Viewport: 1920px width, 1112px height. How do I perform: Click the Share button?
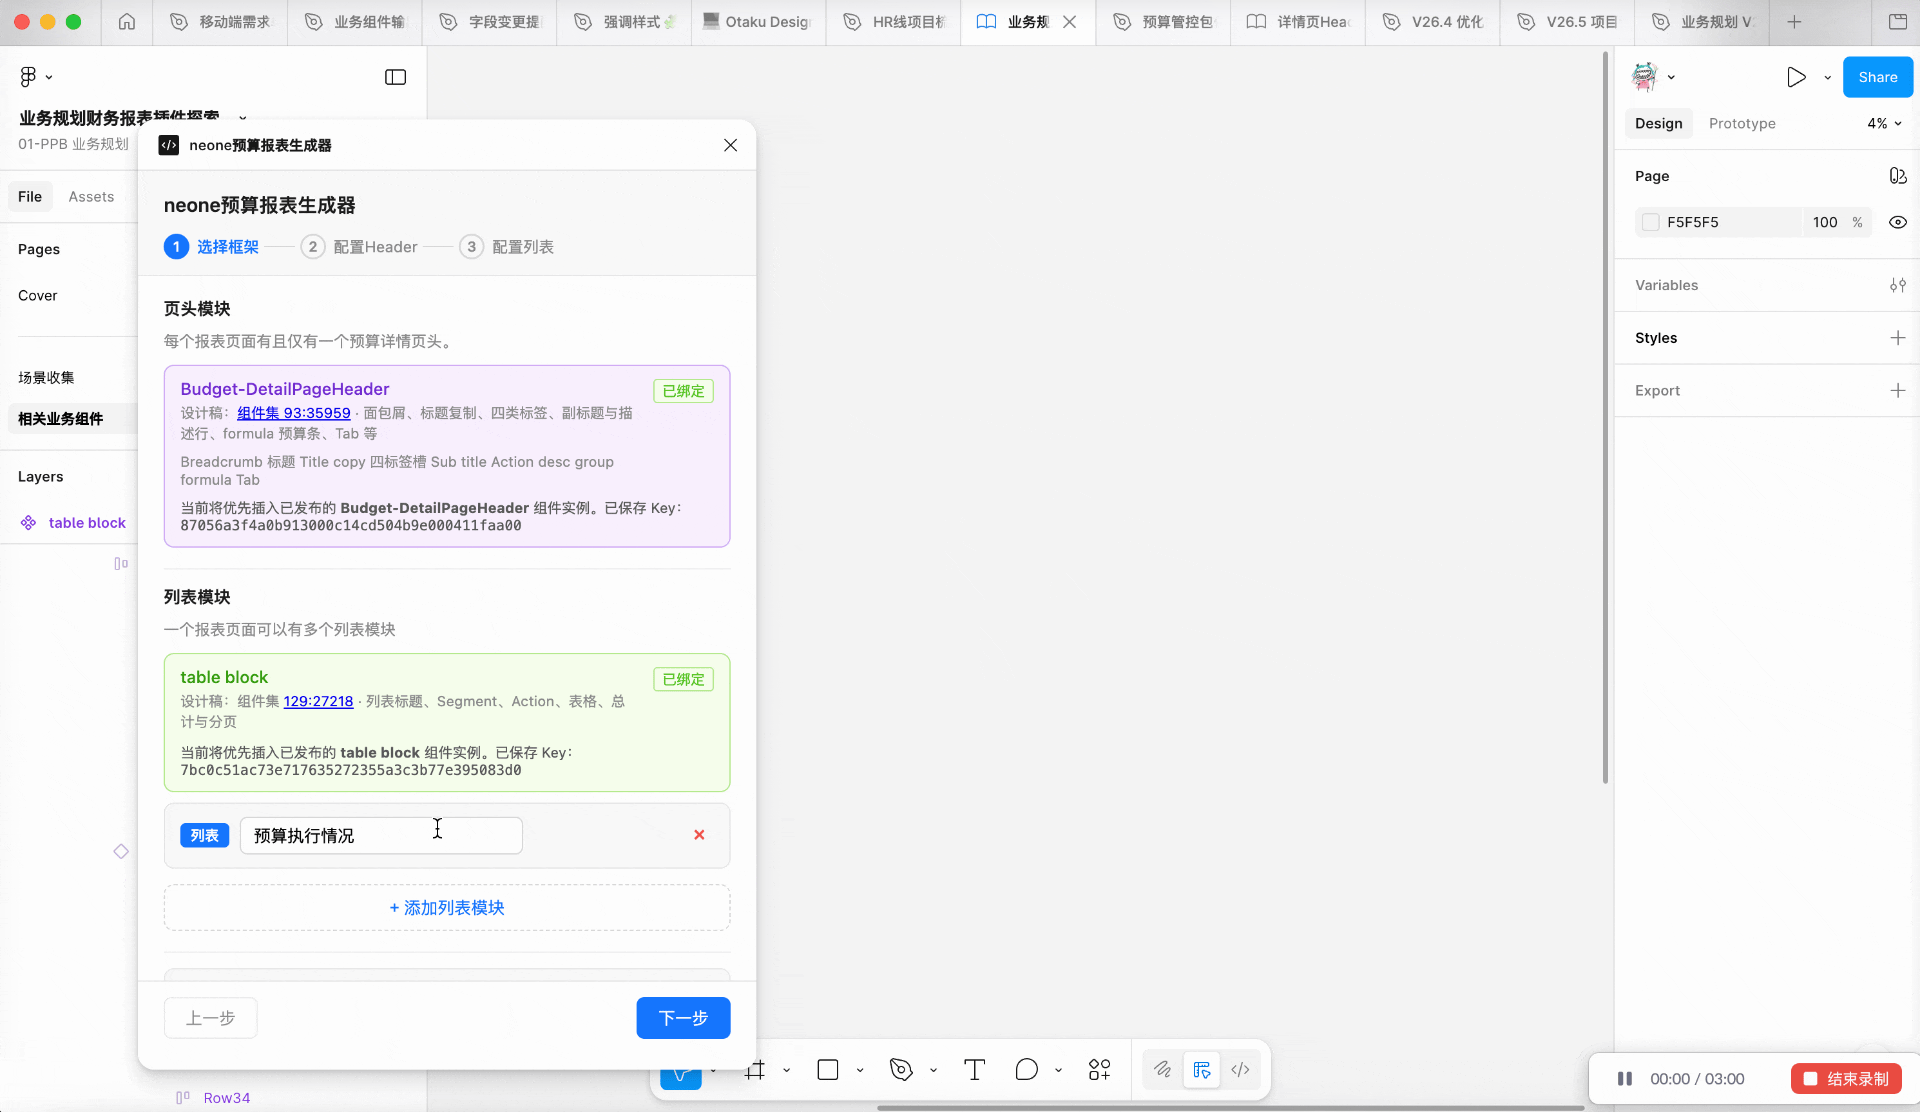[1878, 77]
